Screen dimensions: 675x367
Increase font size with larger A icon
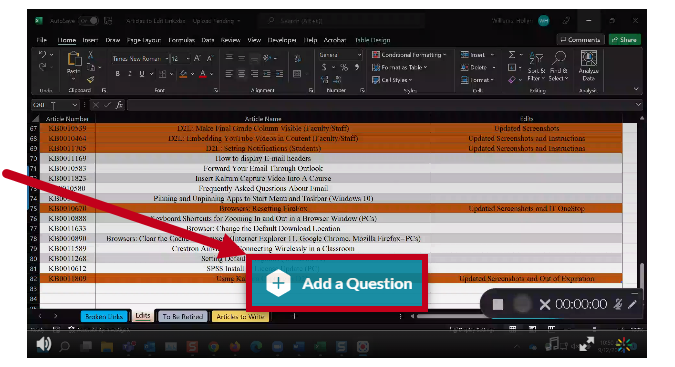[197, 58]
